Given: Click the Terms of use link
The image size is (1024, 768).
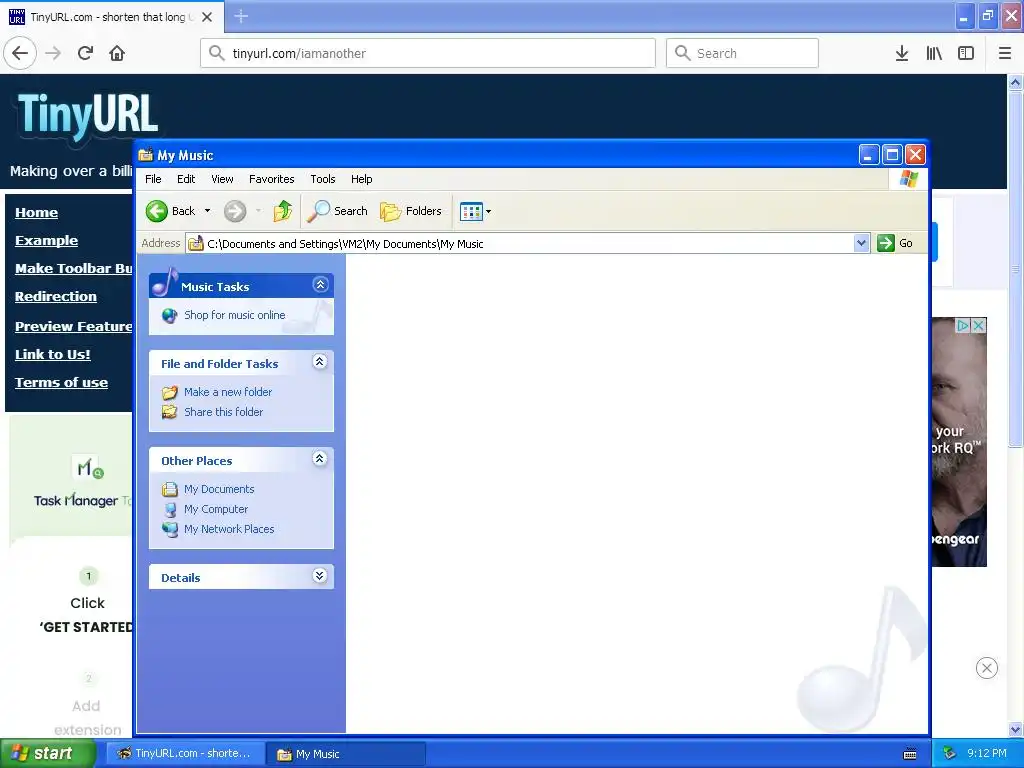Looking at the screenshot, I should coord(61,383).
